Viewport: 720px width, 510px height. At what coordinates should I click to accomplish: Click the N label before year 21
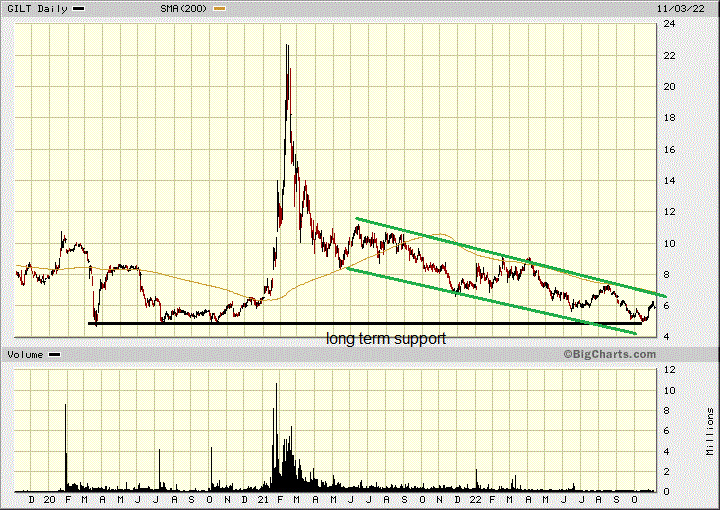(x=227, y=500)
